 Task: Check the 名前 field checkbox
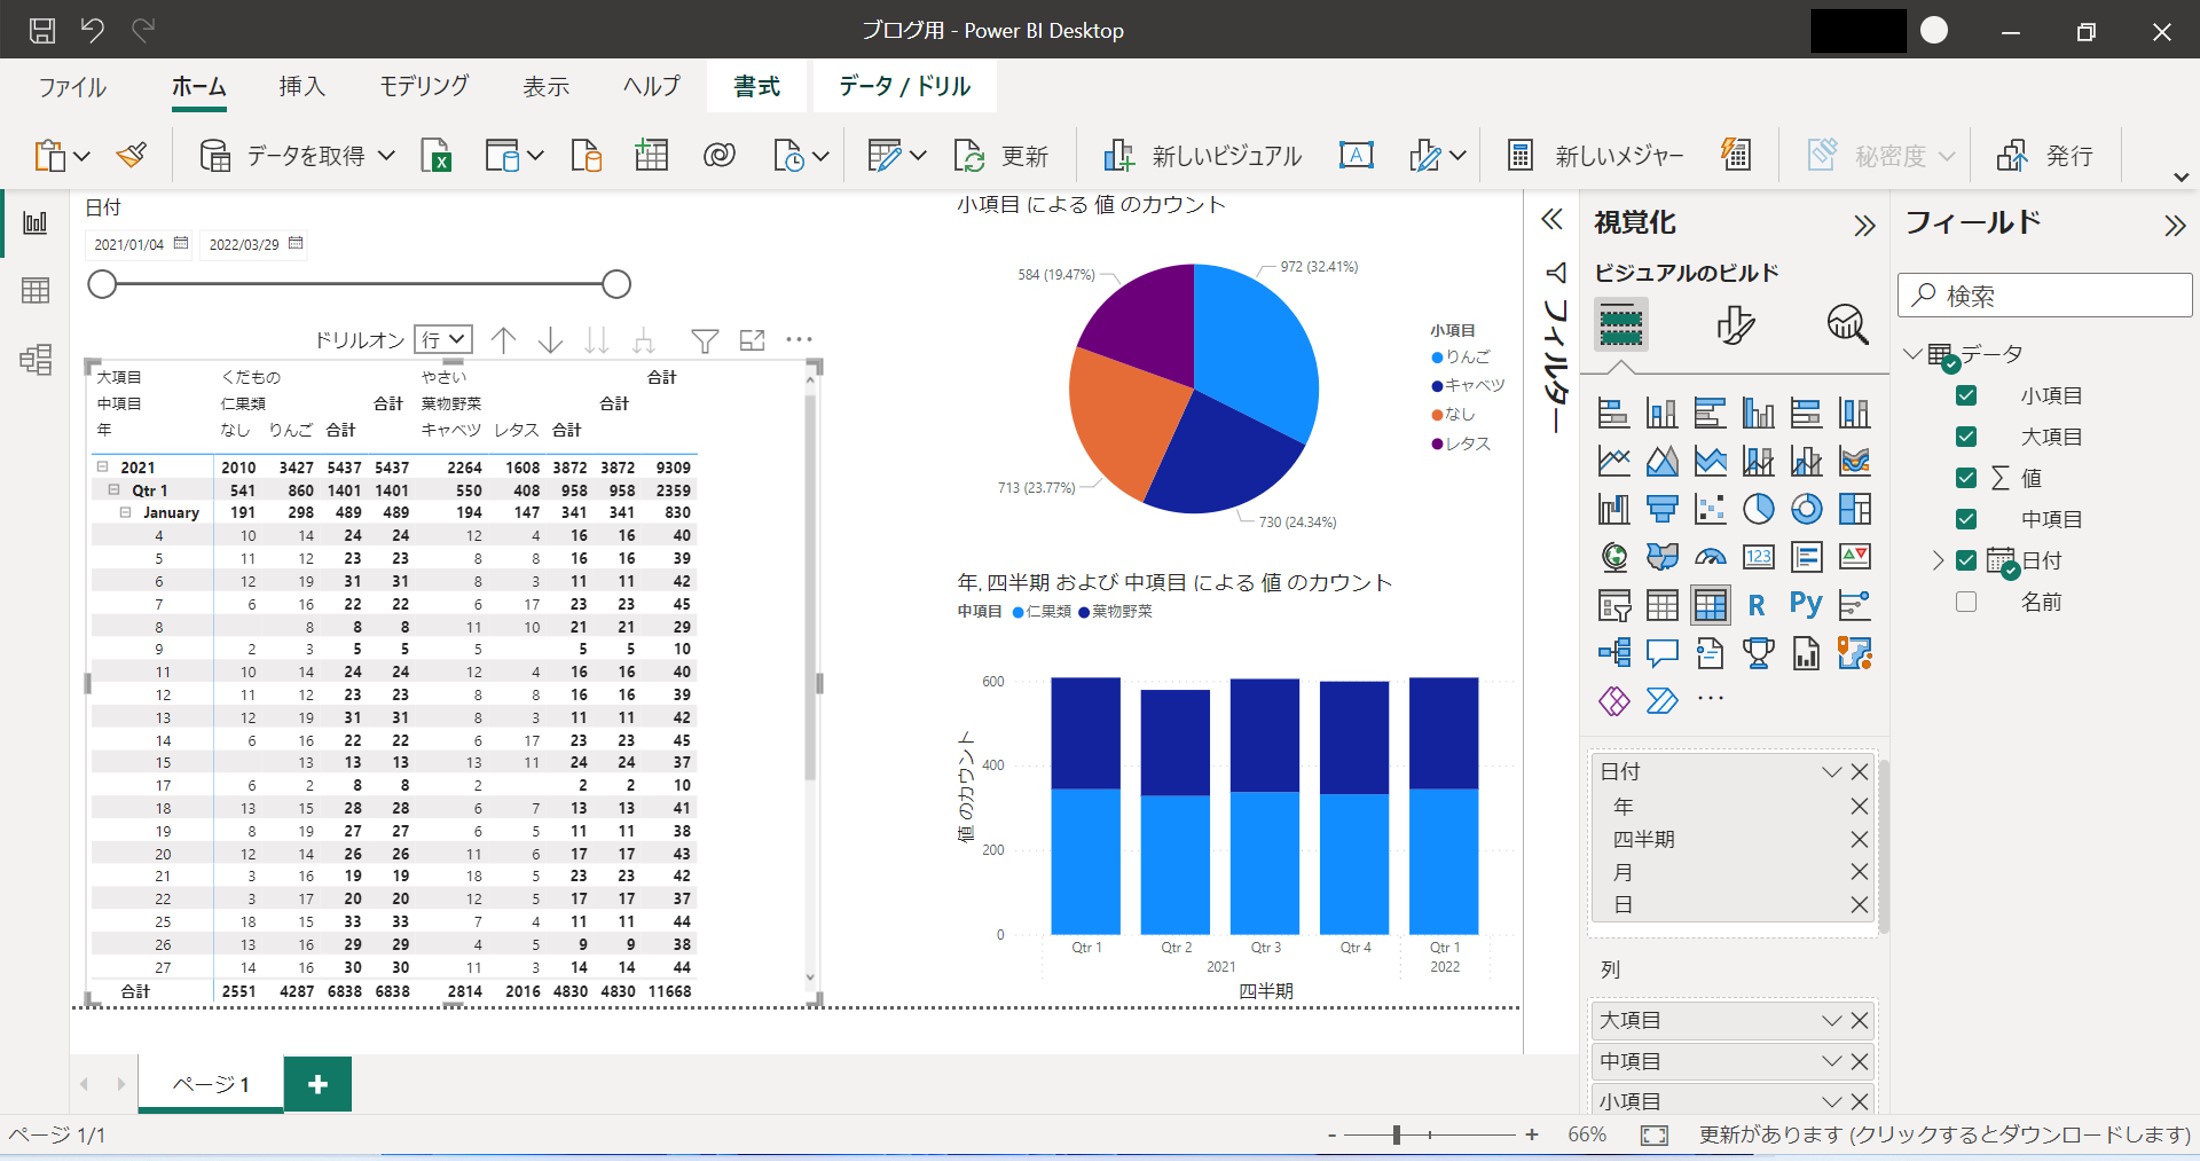1966,602
